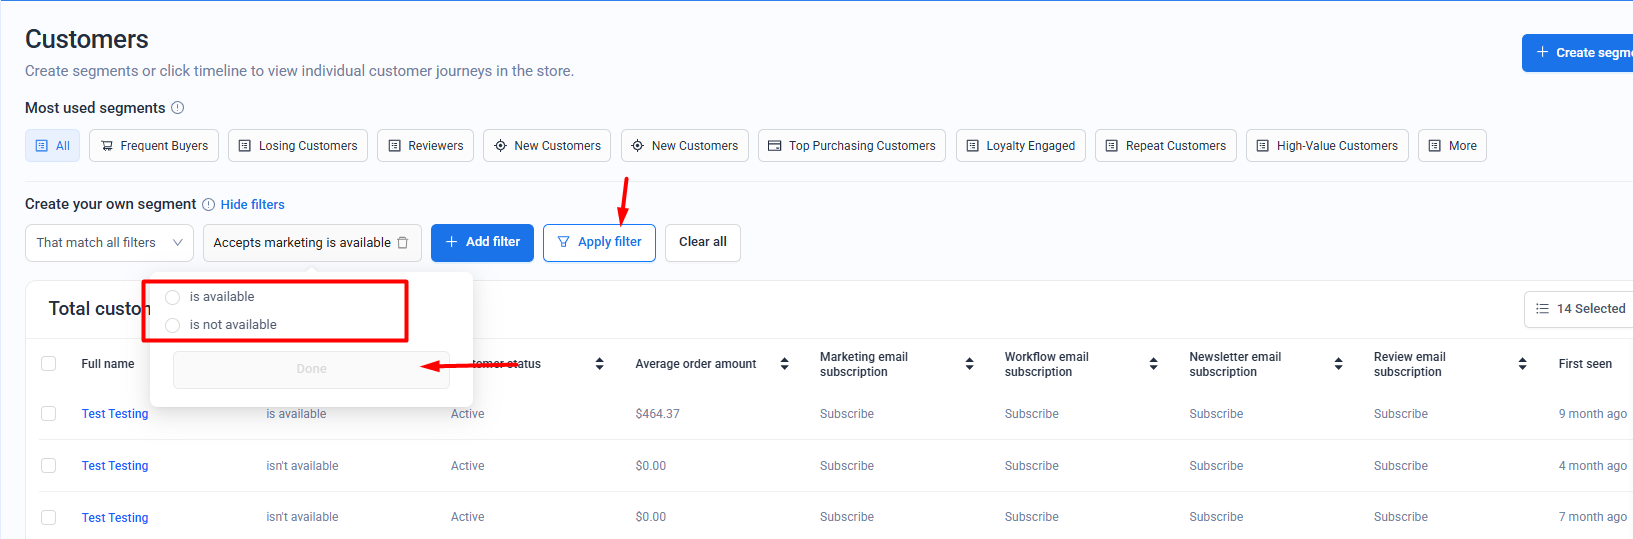Open the 14 Selected columns dropdown
1633x539 pixels.
click(x=1579, y=309)
